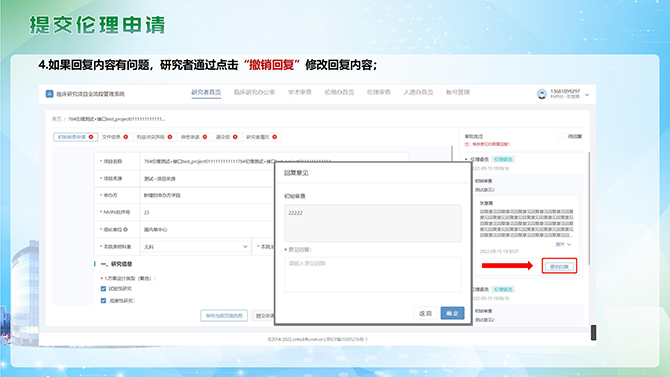Open the 临床研究办公室 tab
Viewport: 670px width, 377px height.
coord(254,92)
